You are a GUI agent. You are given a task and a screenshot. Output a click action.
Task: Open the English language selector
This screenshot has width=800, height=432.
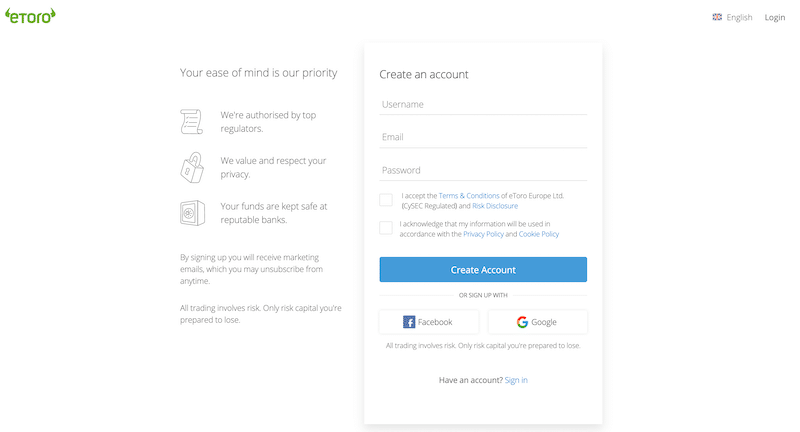(x=739, y=17)
